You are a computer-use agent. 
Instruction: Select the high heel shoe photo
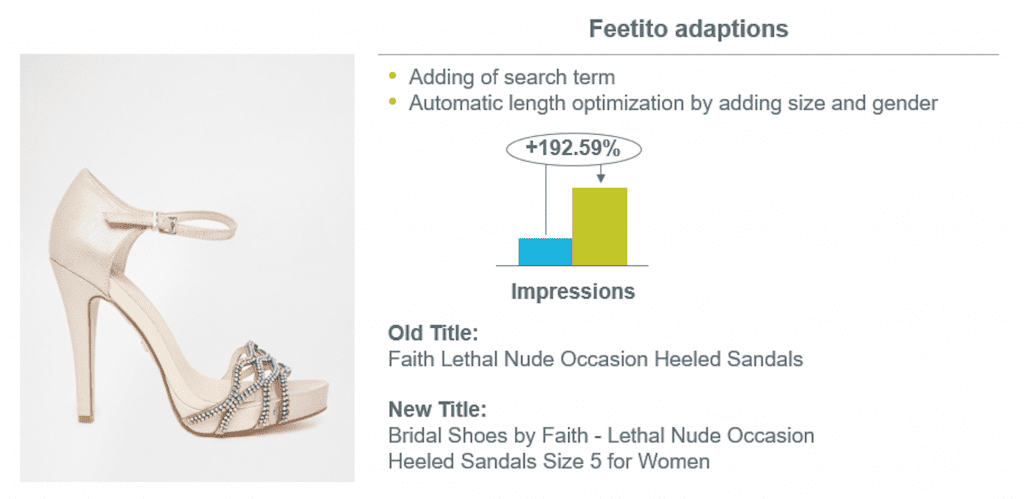[187, 268]
